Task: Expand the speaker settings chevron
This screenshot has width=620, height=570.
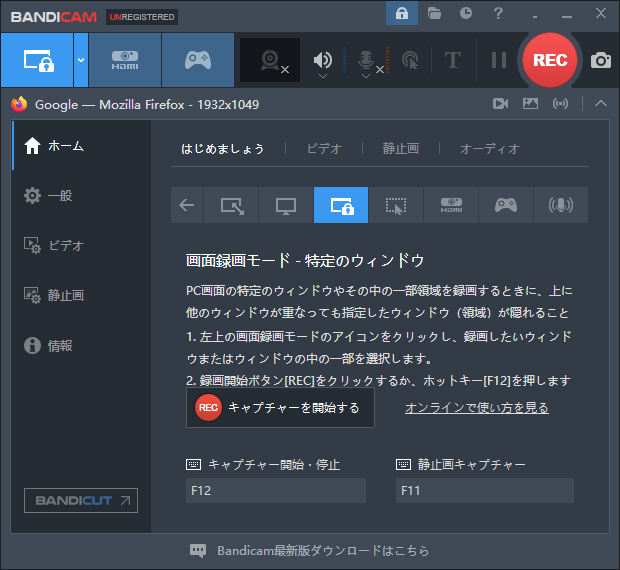Action: point(323,76)
